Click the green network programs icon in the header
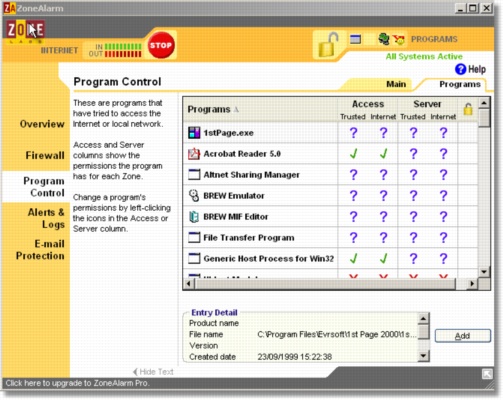503x400 pixels. pyautogui.click(x=384, y=39)
